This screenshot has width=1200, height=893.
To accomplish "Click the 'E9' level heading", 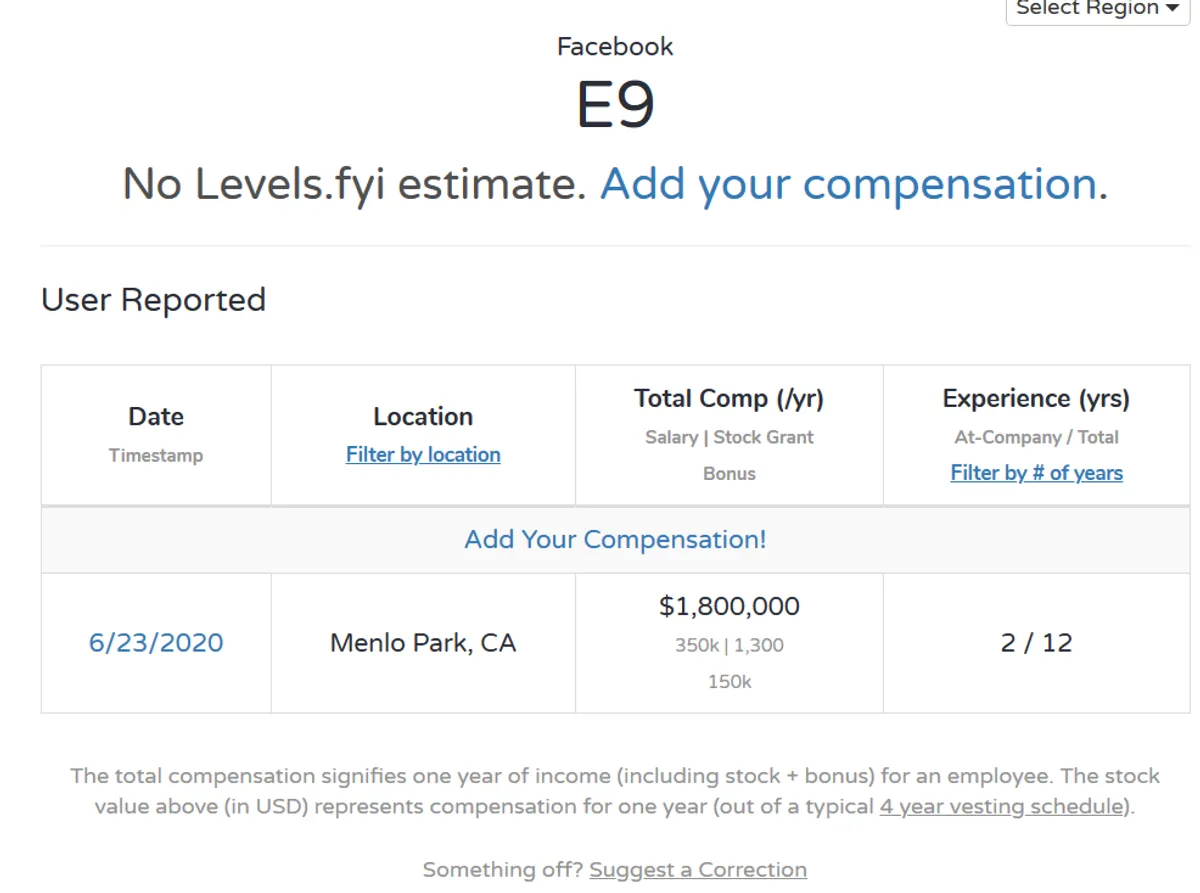I will 615,106.
